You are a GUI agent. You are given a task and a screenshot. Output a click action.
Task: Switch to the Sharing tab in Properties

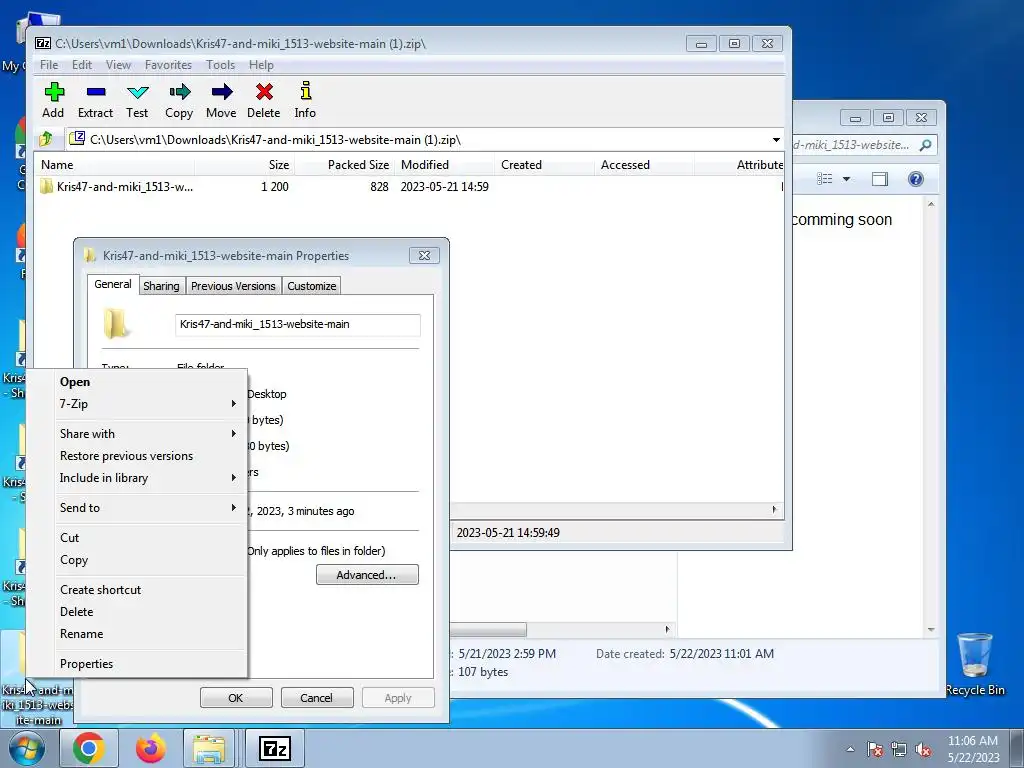pyautogui.click(x=161, y=286)
